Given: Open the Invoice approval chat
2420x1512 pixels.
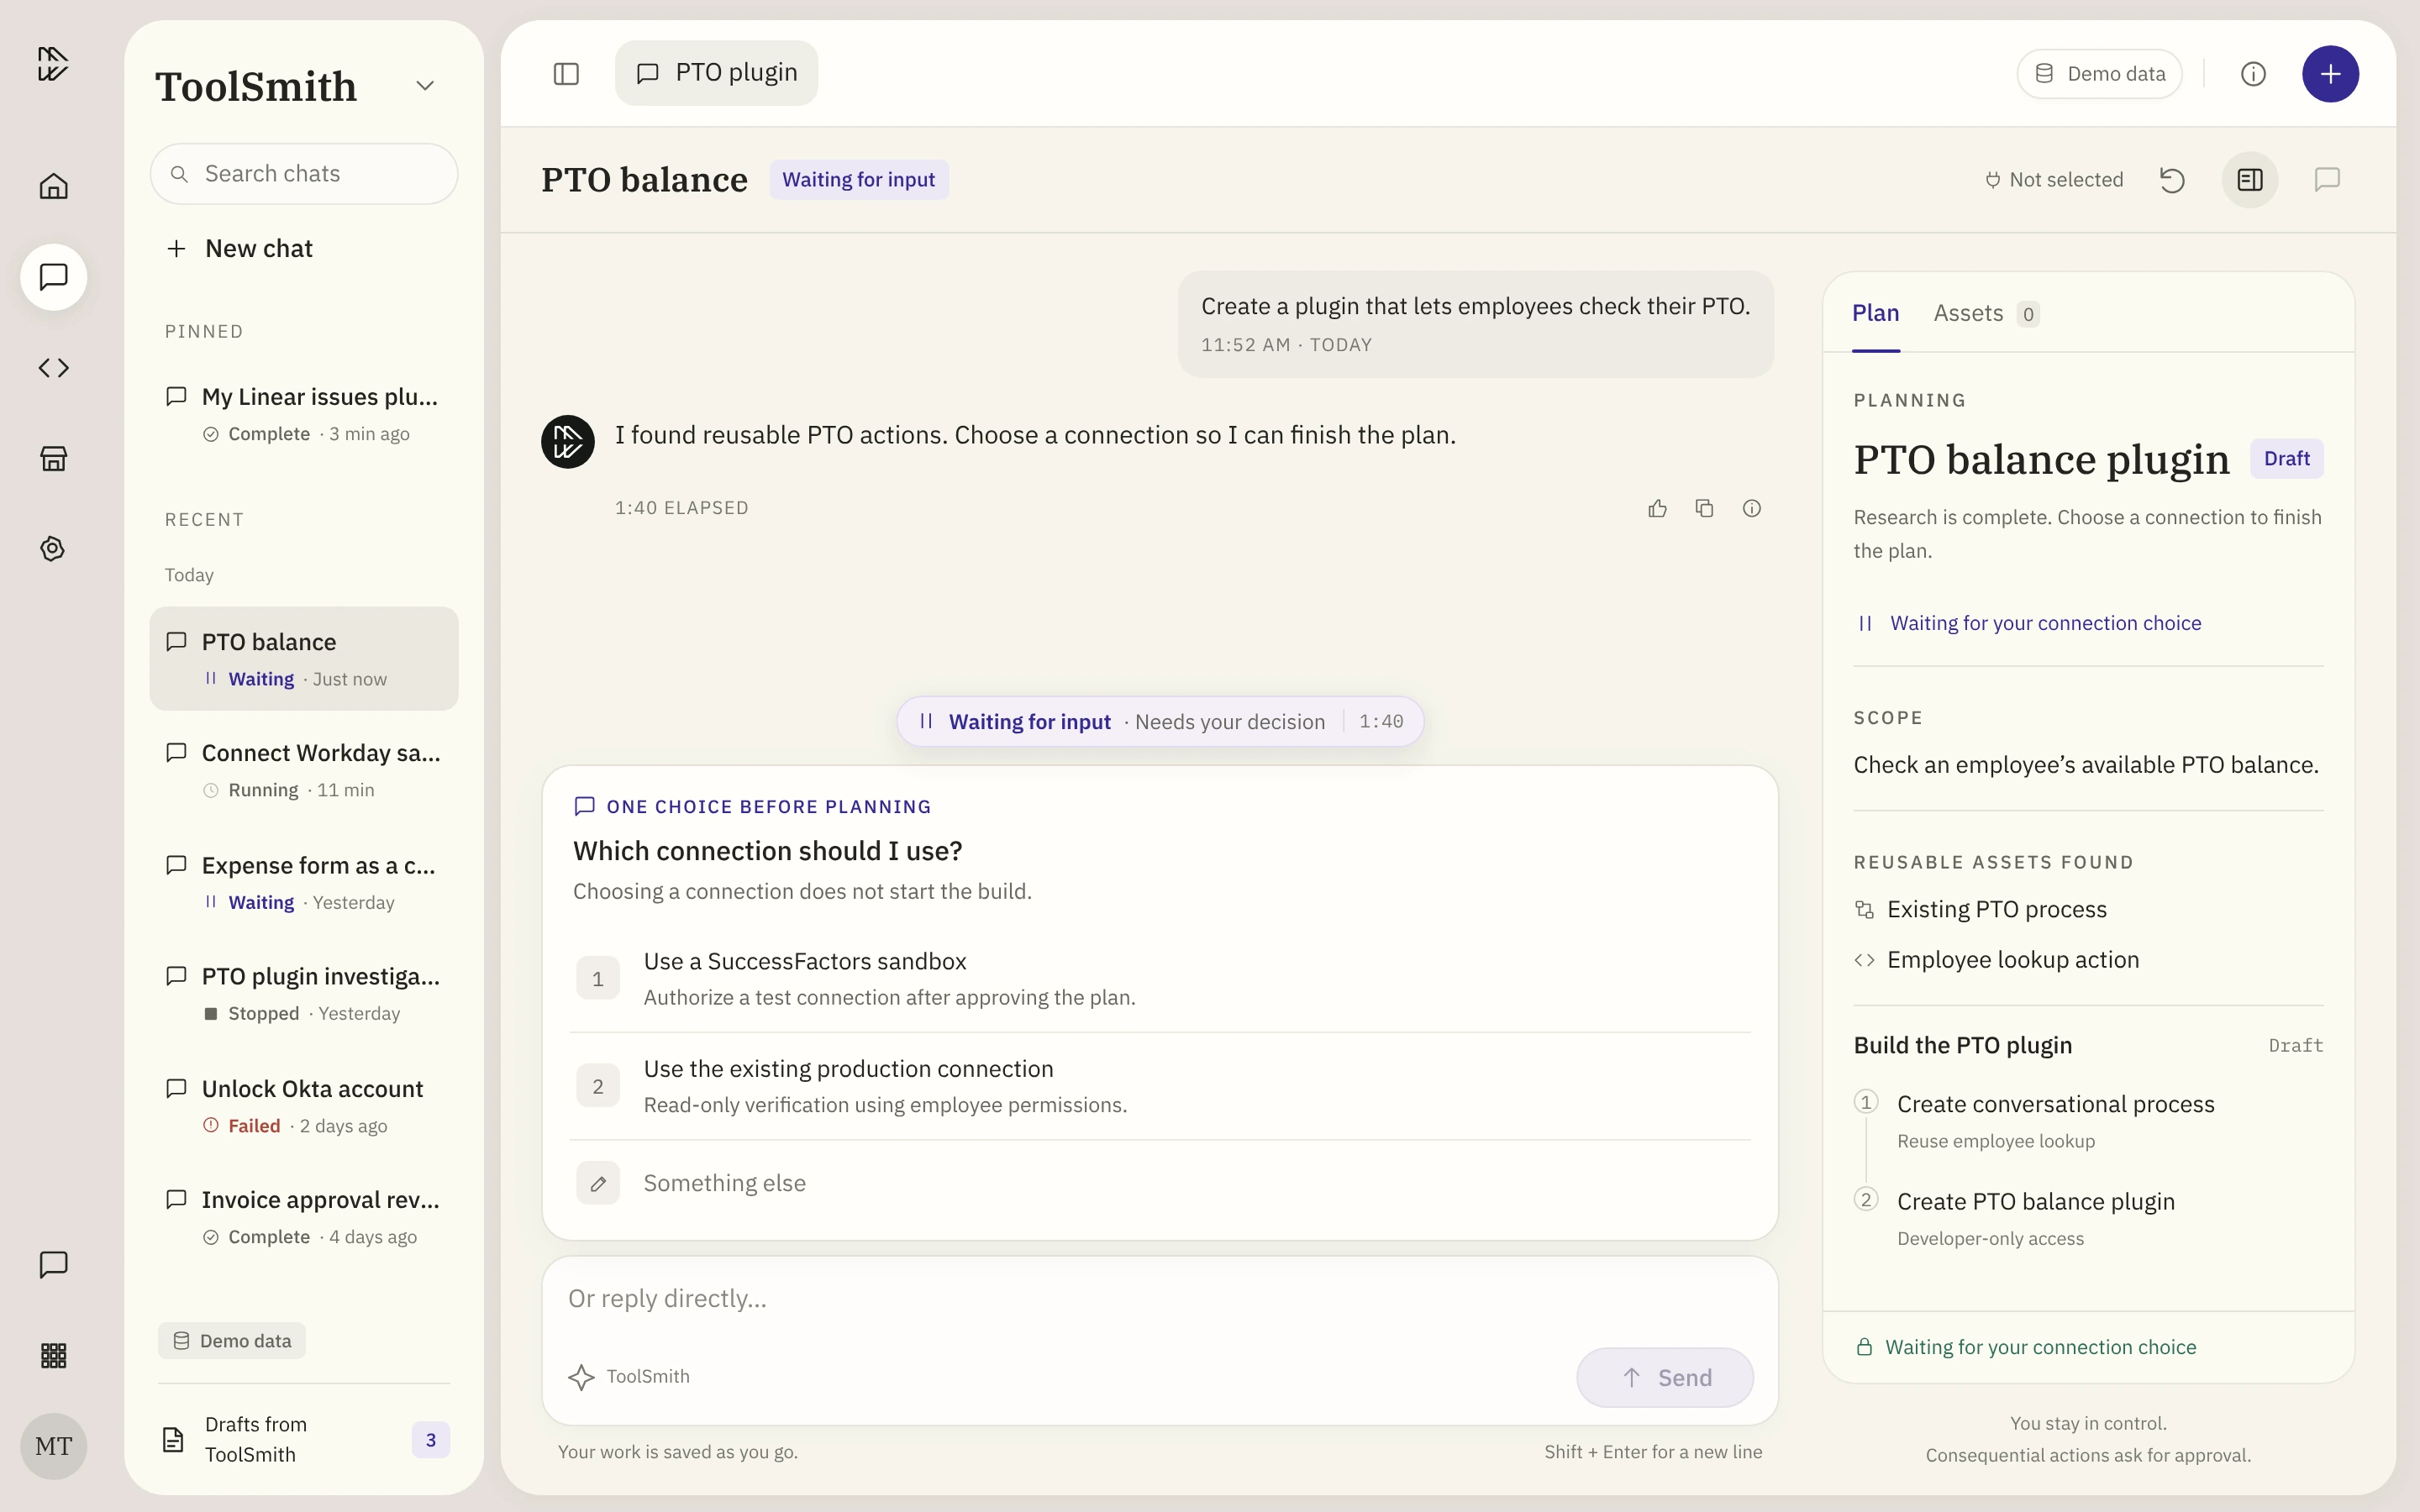Looking at the screenshot, I should point(304,1217).
